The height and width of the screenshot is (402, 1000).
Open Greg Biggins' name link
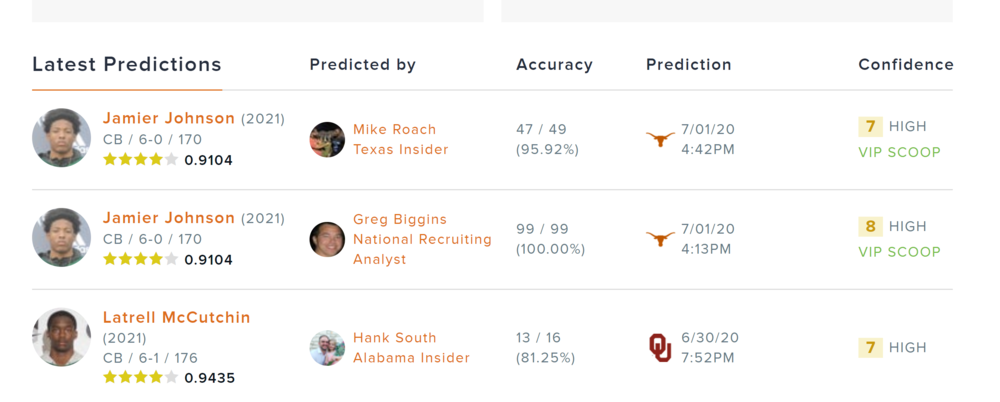coord(400,219)
